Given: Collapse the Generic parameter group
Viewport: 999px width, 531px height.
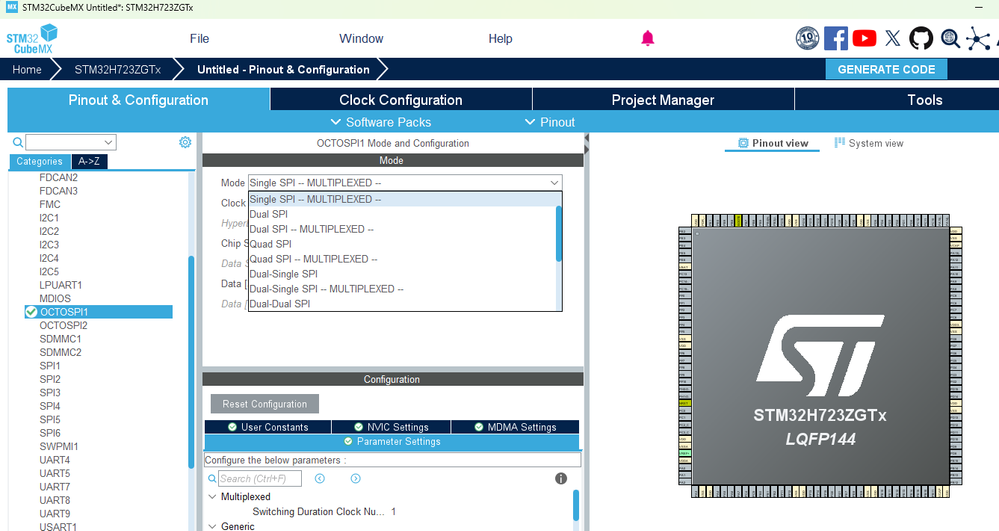Looking at the screenshot, I should (212, 526).
